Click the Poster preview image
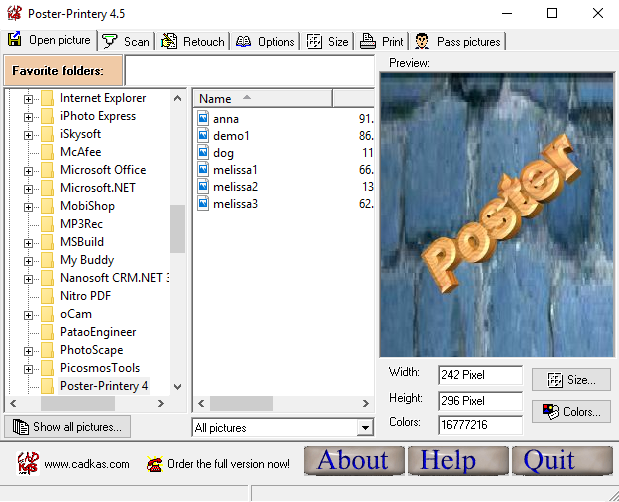Image resolution: width=619 pixels, height=502 pixels. click(497, 215)
